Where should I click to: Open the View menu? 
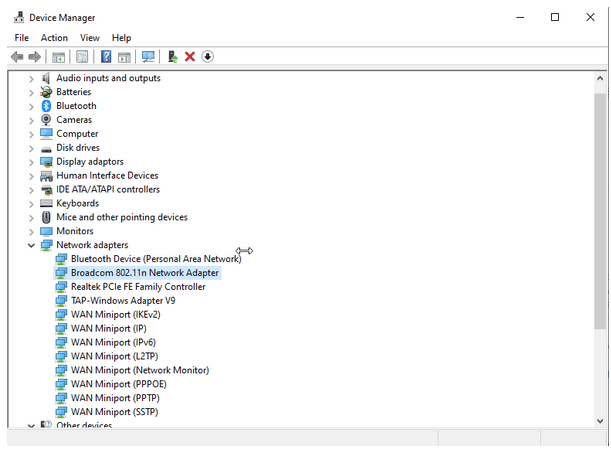(90, 38)
